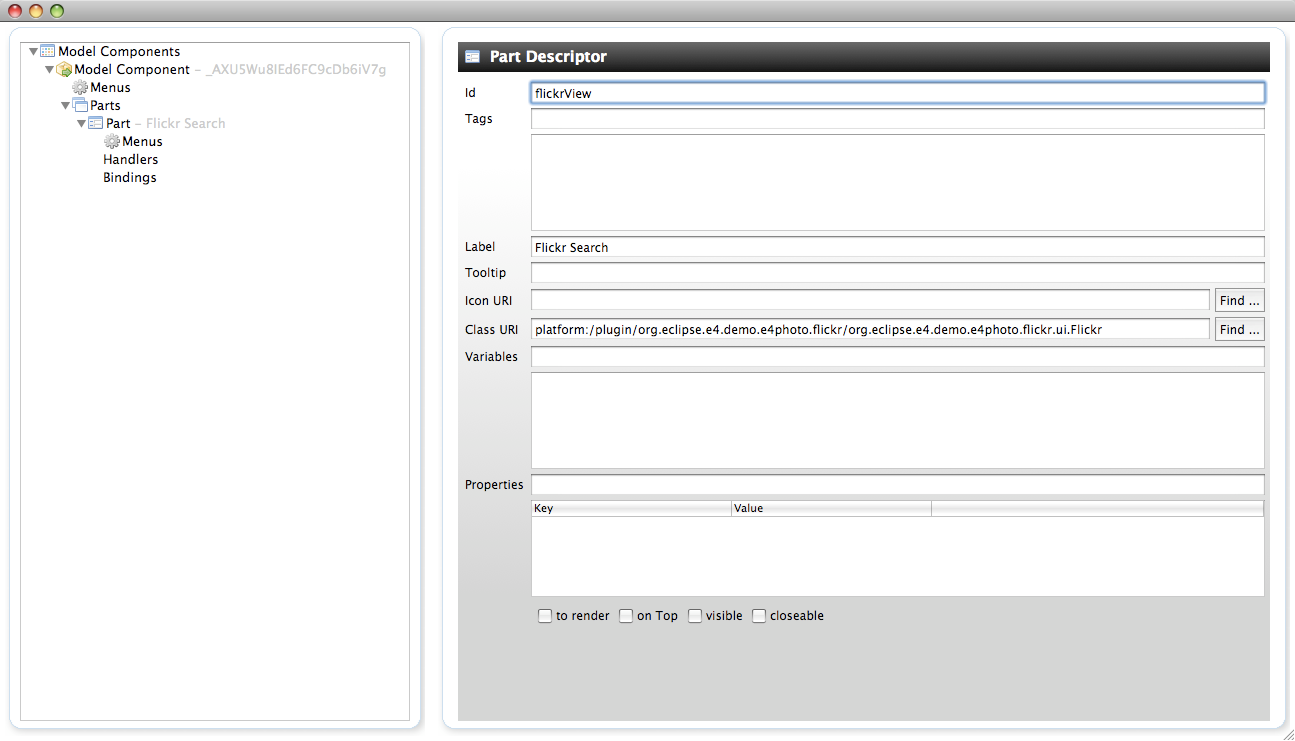Click the Tags list box
This screenshot has height=741, width=1295.
click(898, 182)
